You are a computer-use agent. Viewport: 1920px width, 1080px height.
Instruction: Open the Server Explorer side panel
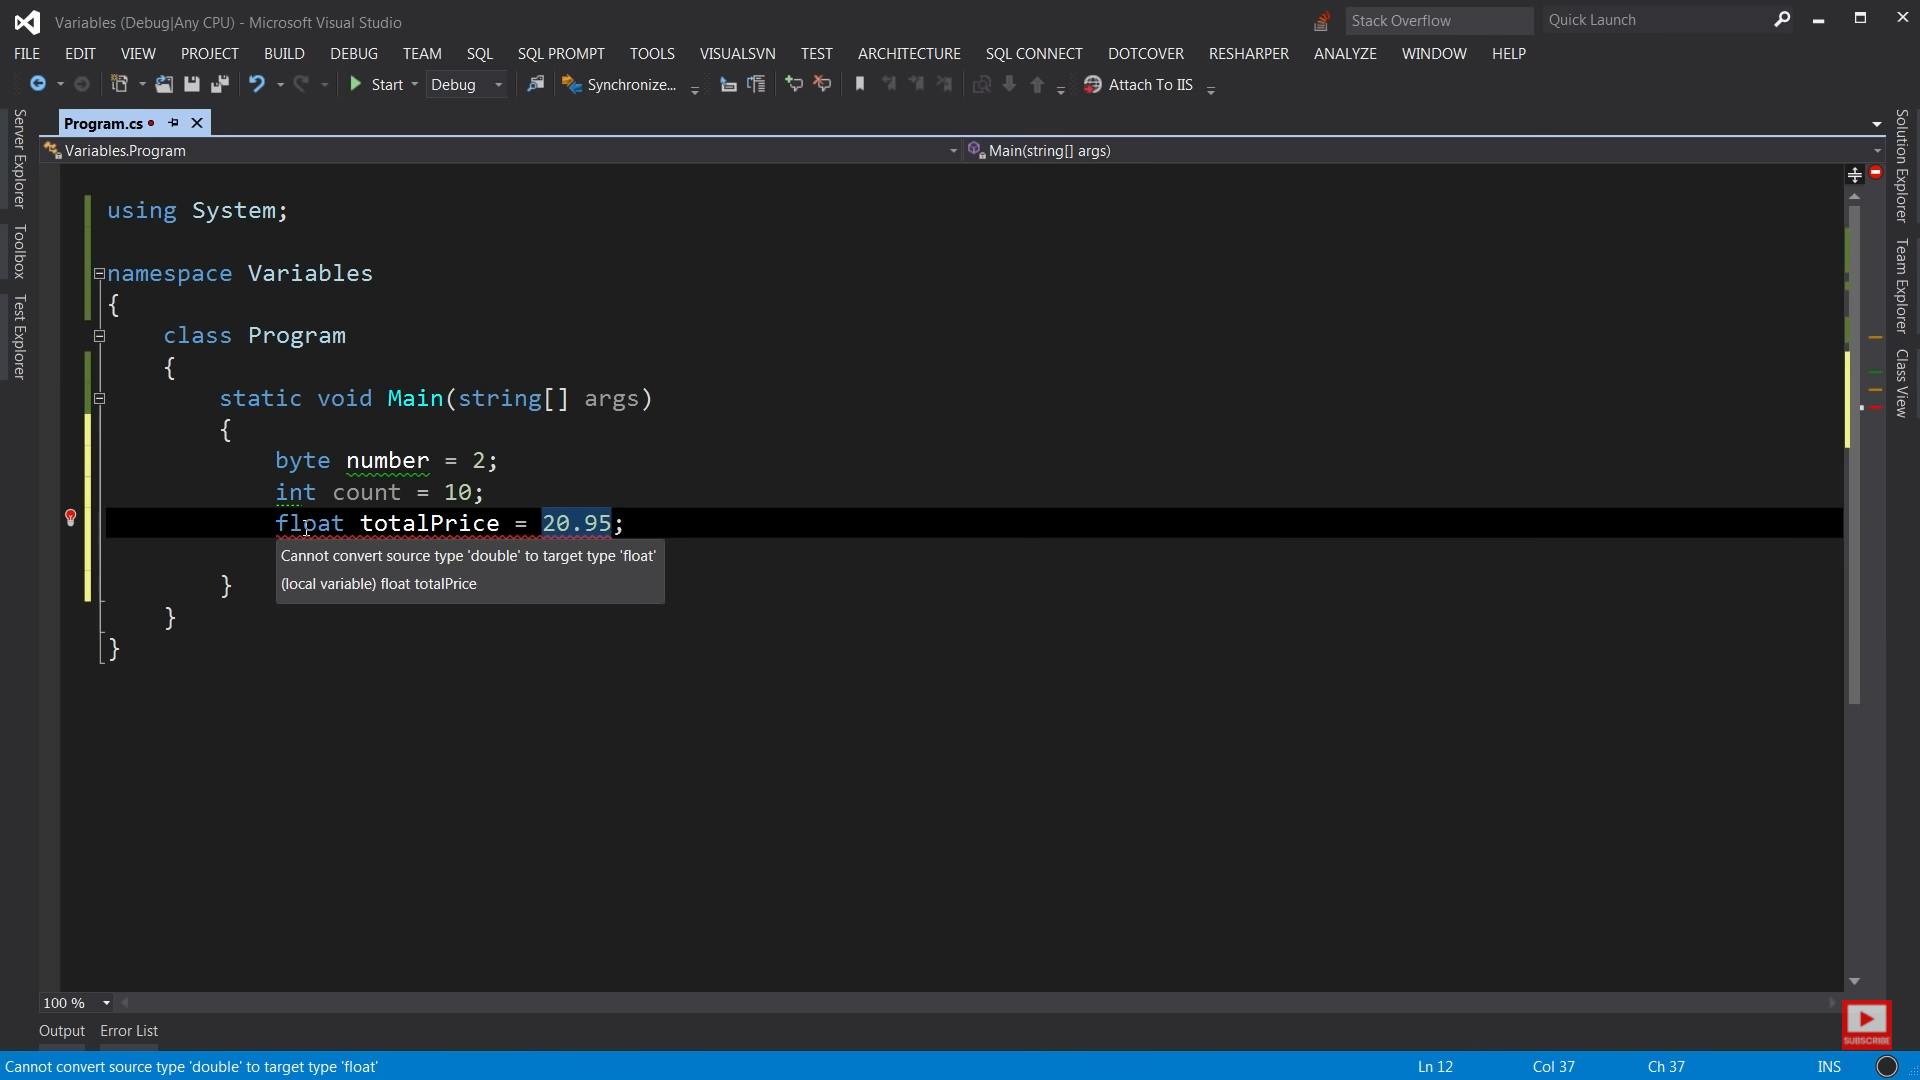click(x=19, y=158)
